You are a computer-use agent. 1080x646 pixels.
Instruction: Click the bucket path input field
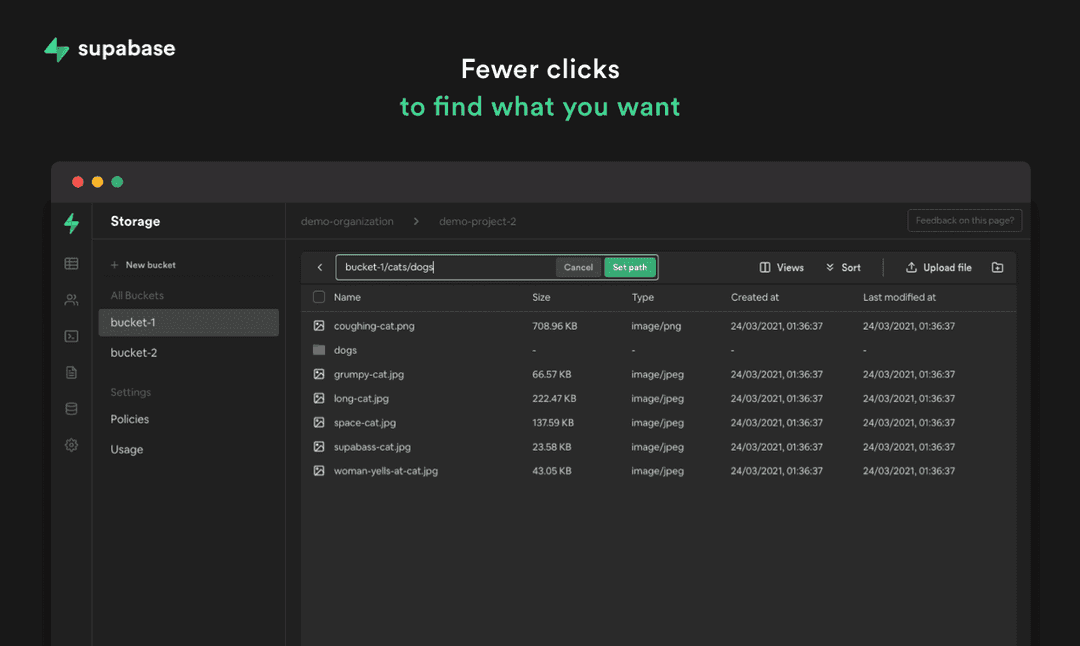coord(445,268)
